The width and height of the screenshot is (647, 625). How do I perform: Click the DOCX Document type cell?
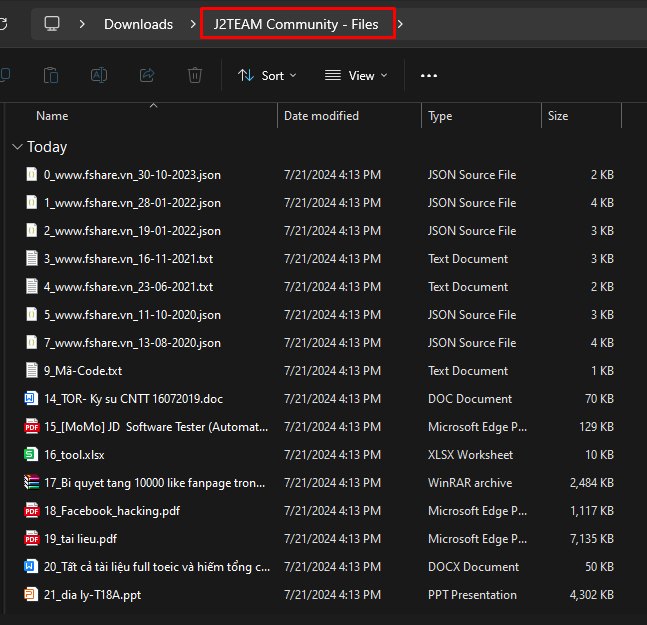[x=473, y=567]
